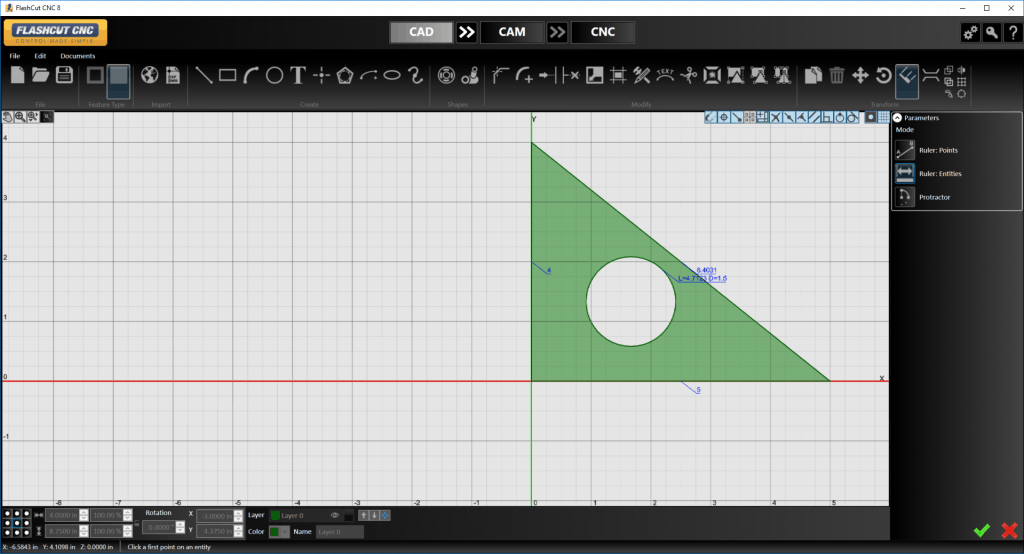The image size is (1024, 554).
Task: Click the Import globe icon
Action: coord(150,75)
